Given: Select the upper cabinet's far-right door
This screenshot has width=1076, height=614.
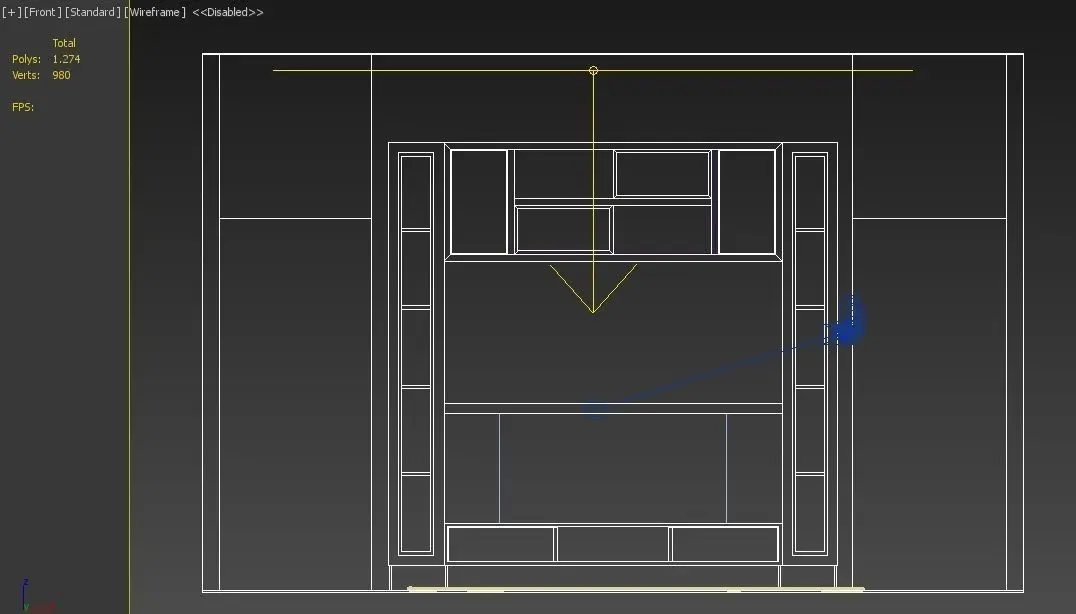Looking at the screenshot, I should tap(747, 202).
